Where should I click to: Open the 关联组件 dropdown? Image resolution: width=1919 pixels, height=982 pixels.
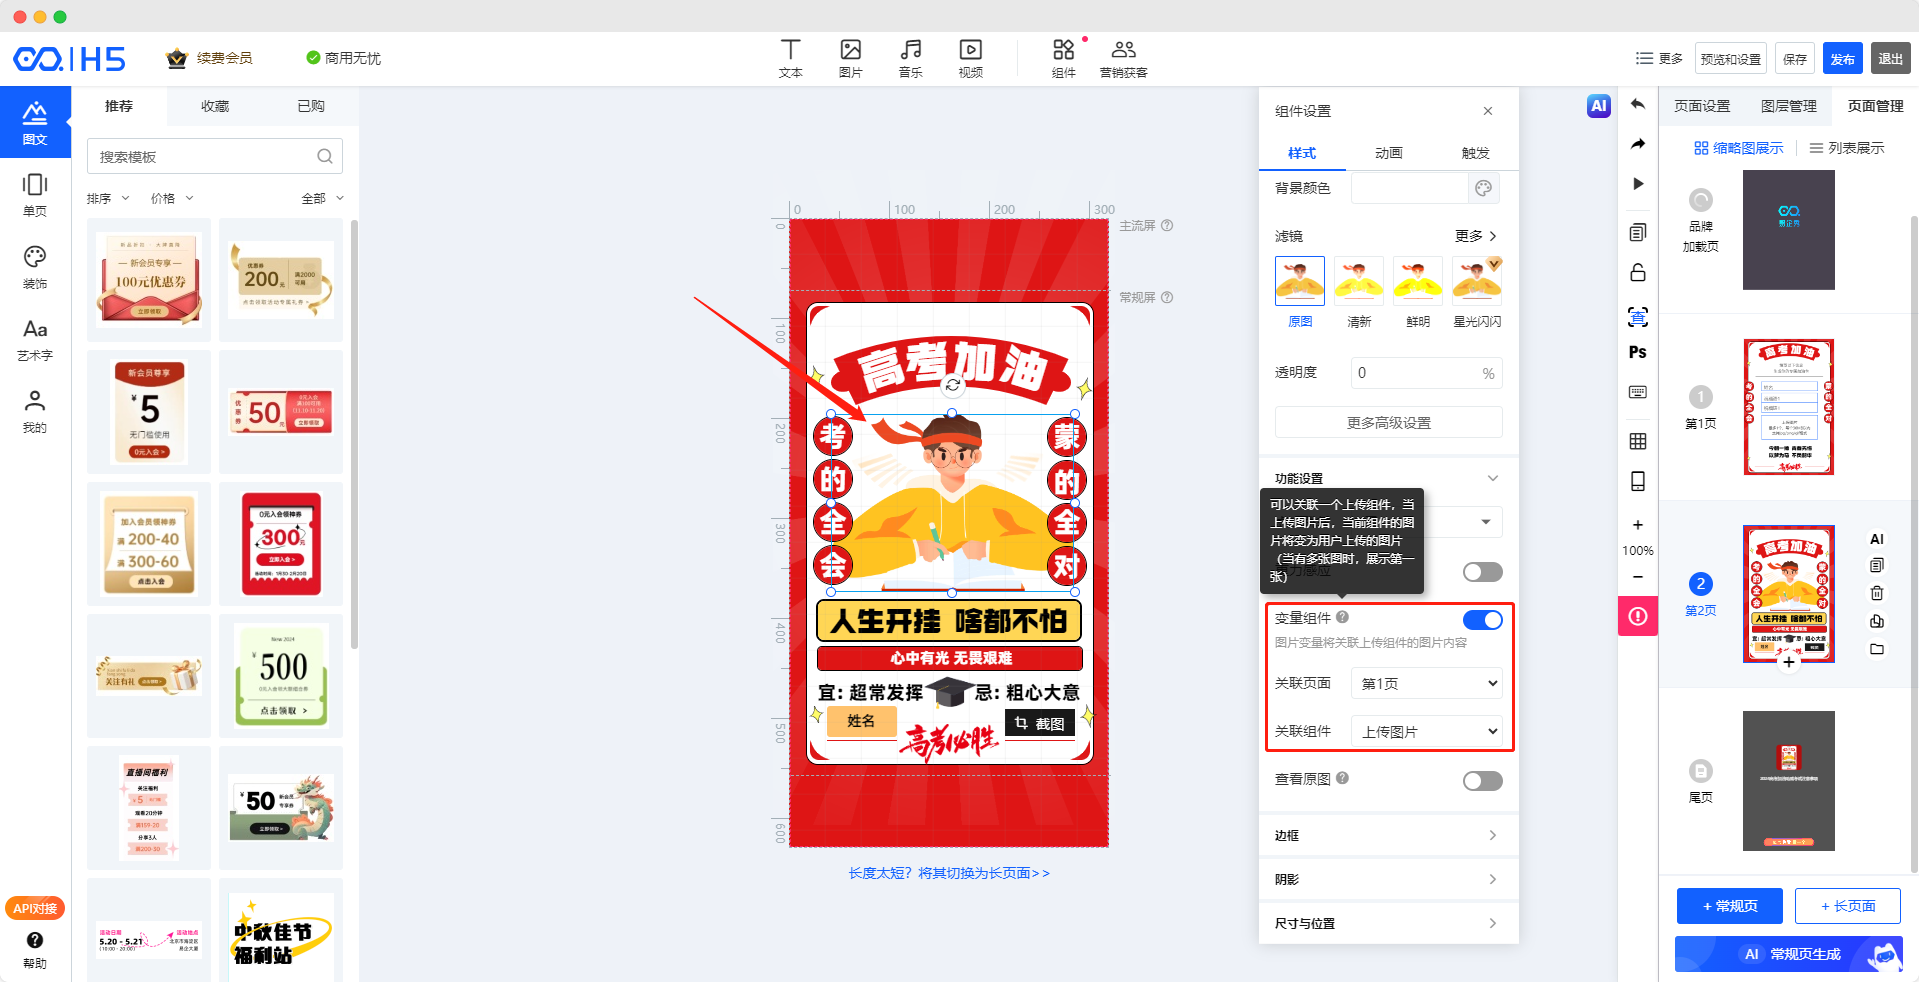coord(1426,731)
